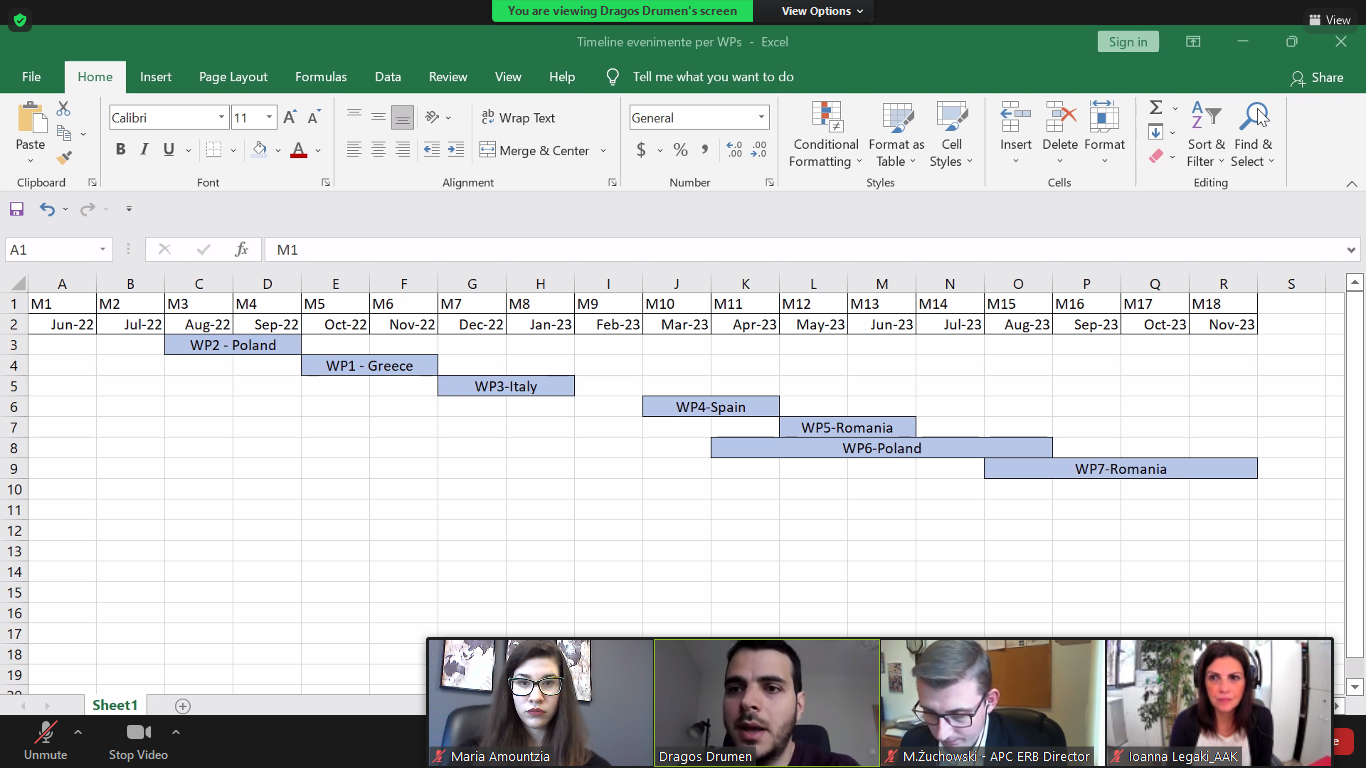Screen dimensions: 1366x768
Task: Click the Save icon in quick access toolbar
Action: point(17,209)
